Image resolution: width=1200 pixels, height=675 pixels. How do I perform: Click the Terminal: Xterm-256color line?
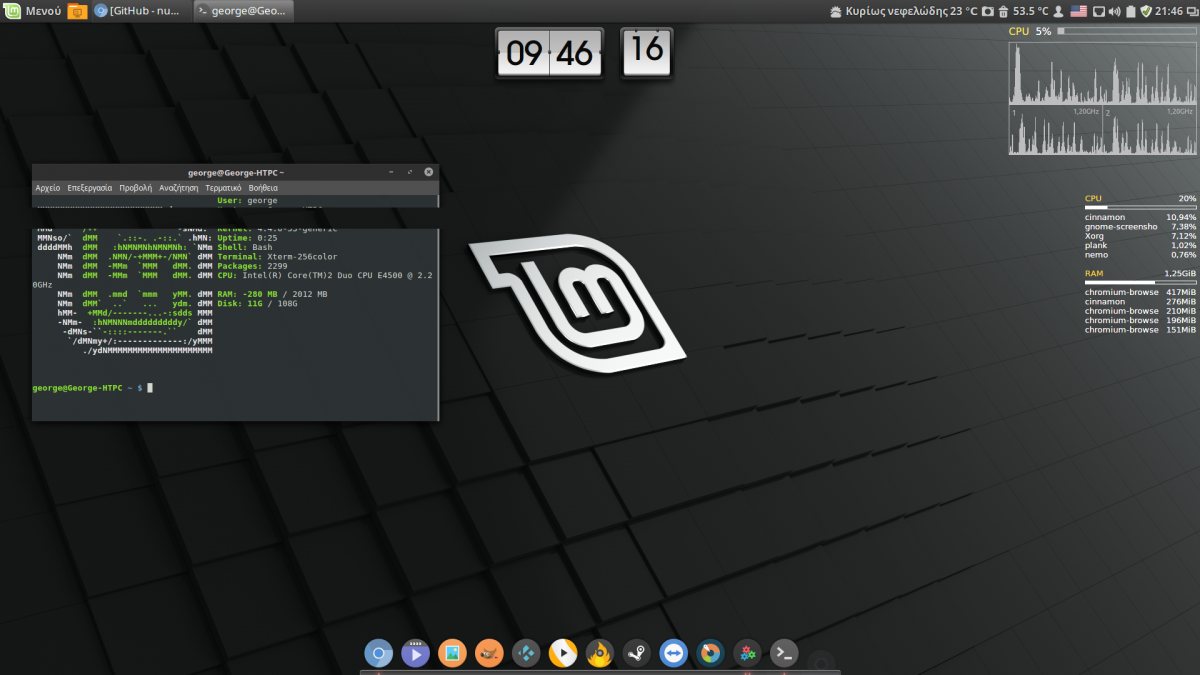point(277,256)
